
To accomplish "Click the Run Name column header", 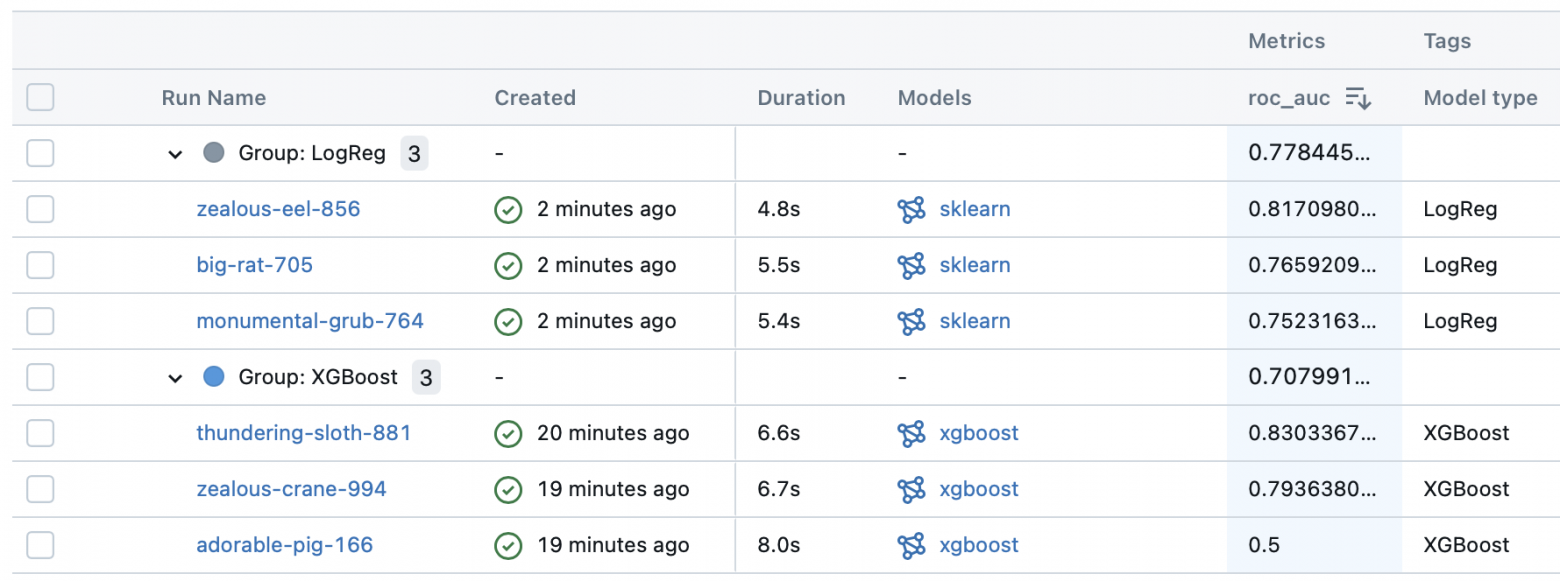I will coord(214,98).
